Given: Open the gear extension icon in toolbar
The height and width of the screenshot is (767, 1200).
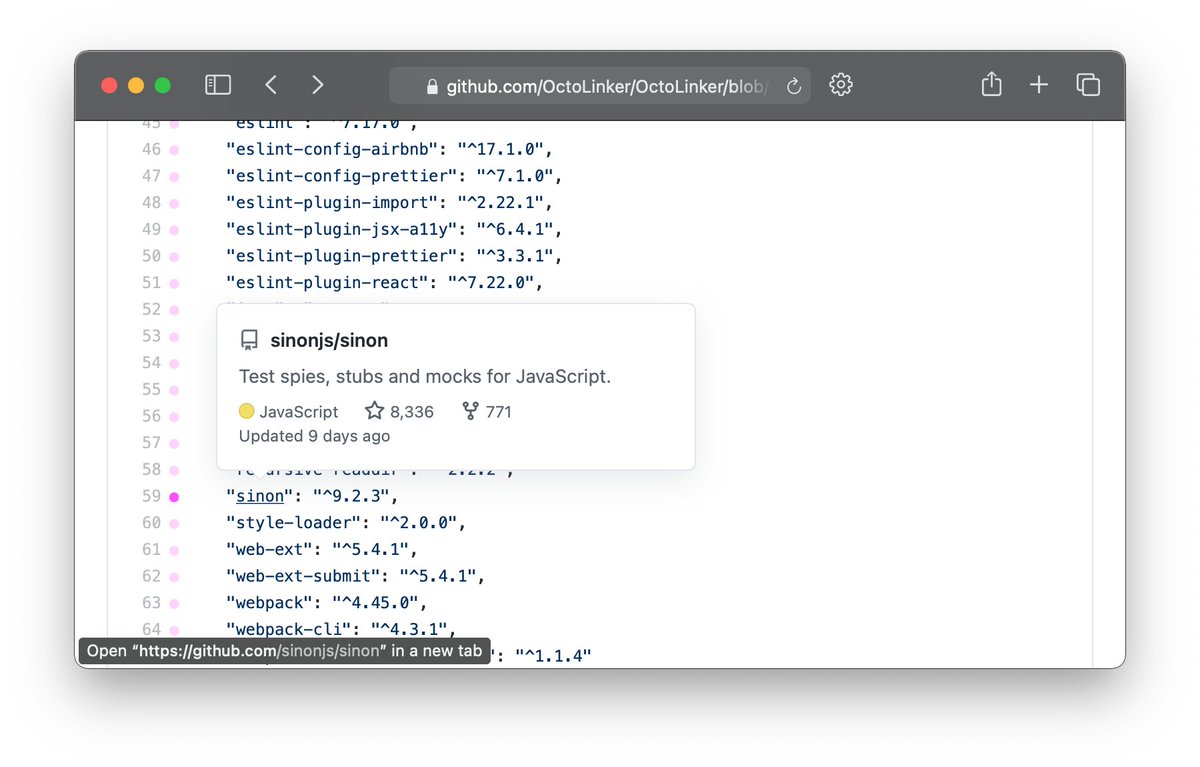Looking at the screenshot, I should tap(841, 85).
